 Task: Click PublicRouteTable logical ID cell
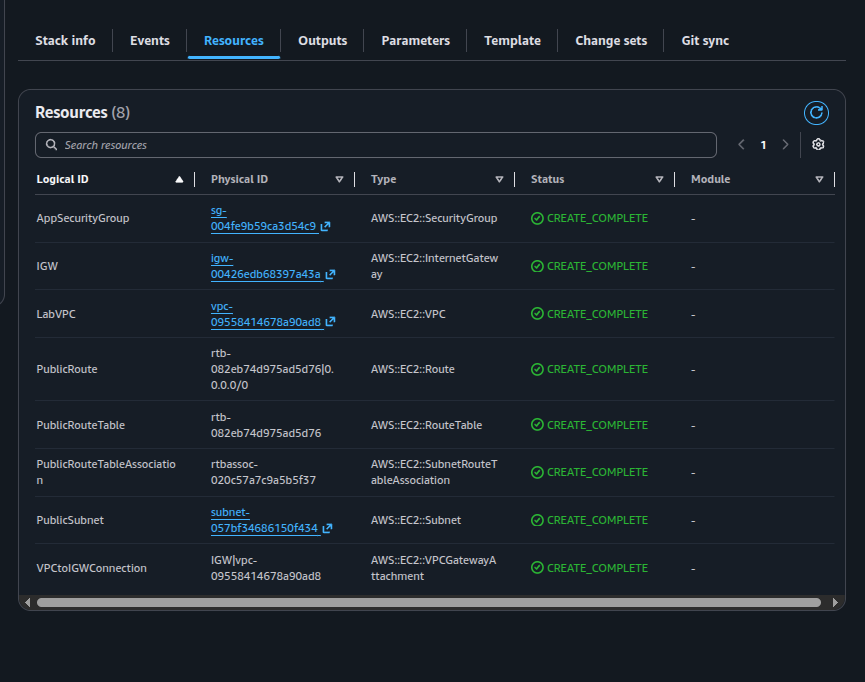point(81,425)
